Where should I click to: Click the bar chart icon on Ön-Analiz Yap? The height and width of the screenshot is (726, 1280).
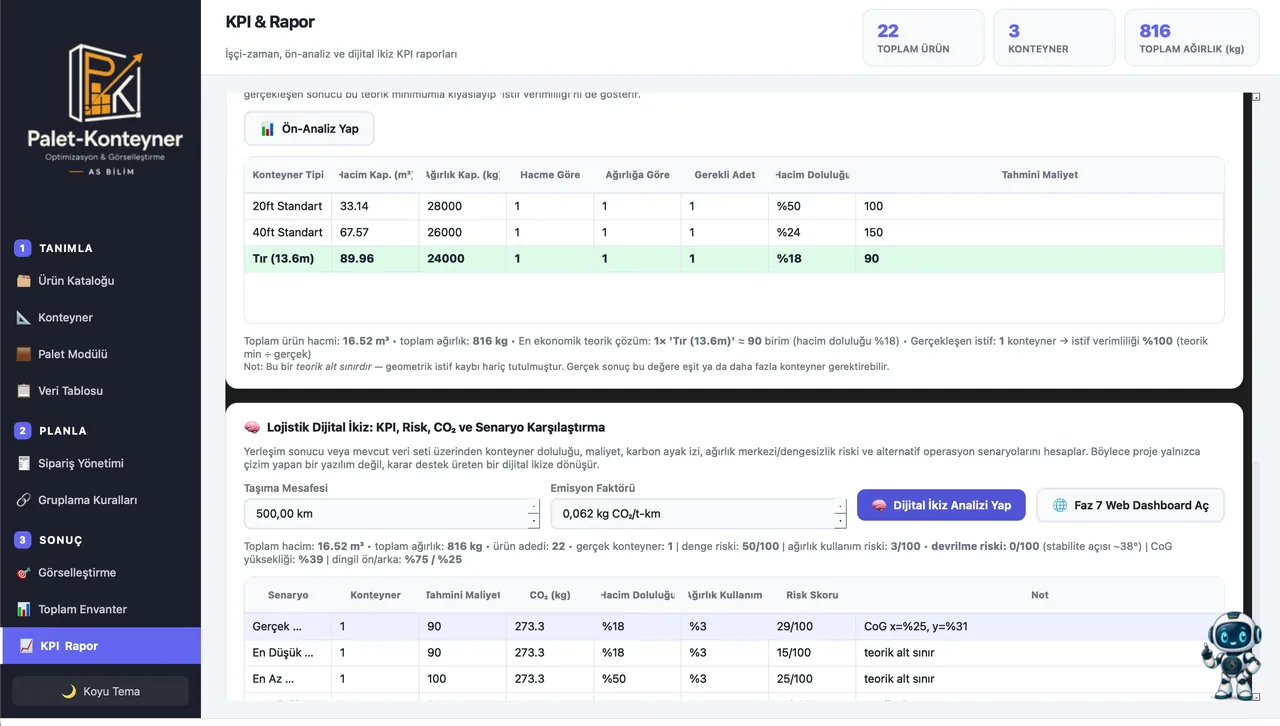[267, 129]
